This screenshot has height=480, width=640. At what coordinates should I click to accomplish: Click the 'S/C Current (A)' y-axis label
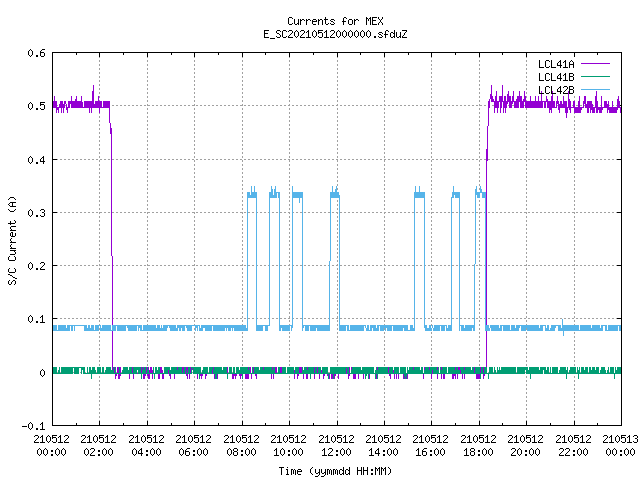(12, 240)
